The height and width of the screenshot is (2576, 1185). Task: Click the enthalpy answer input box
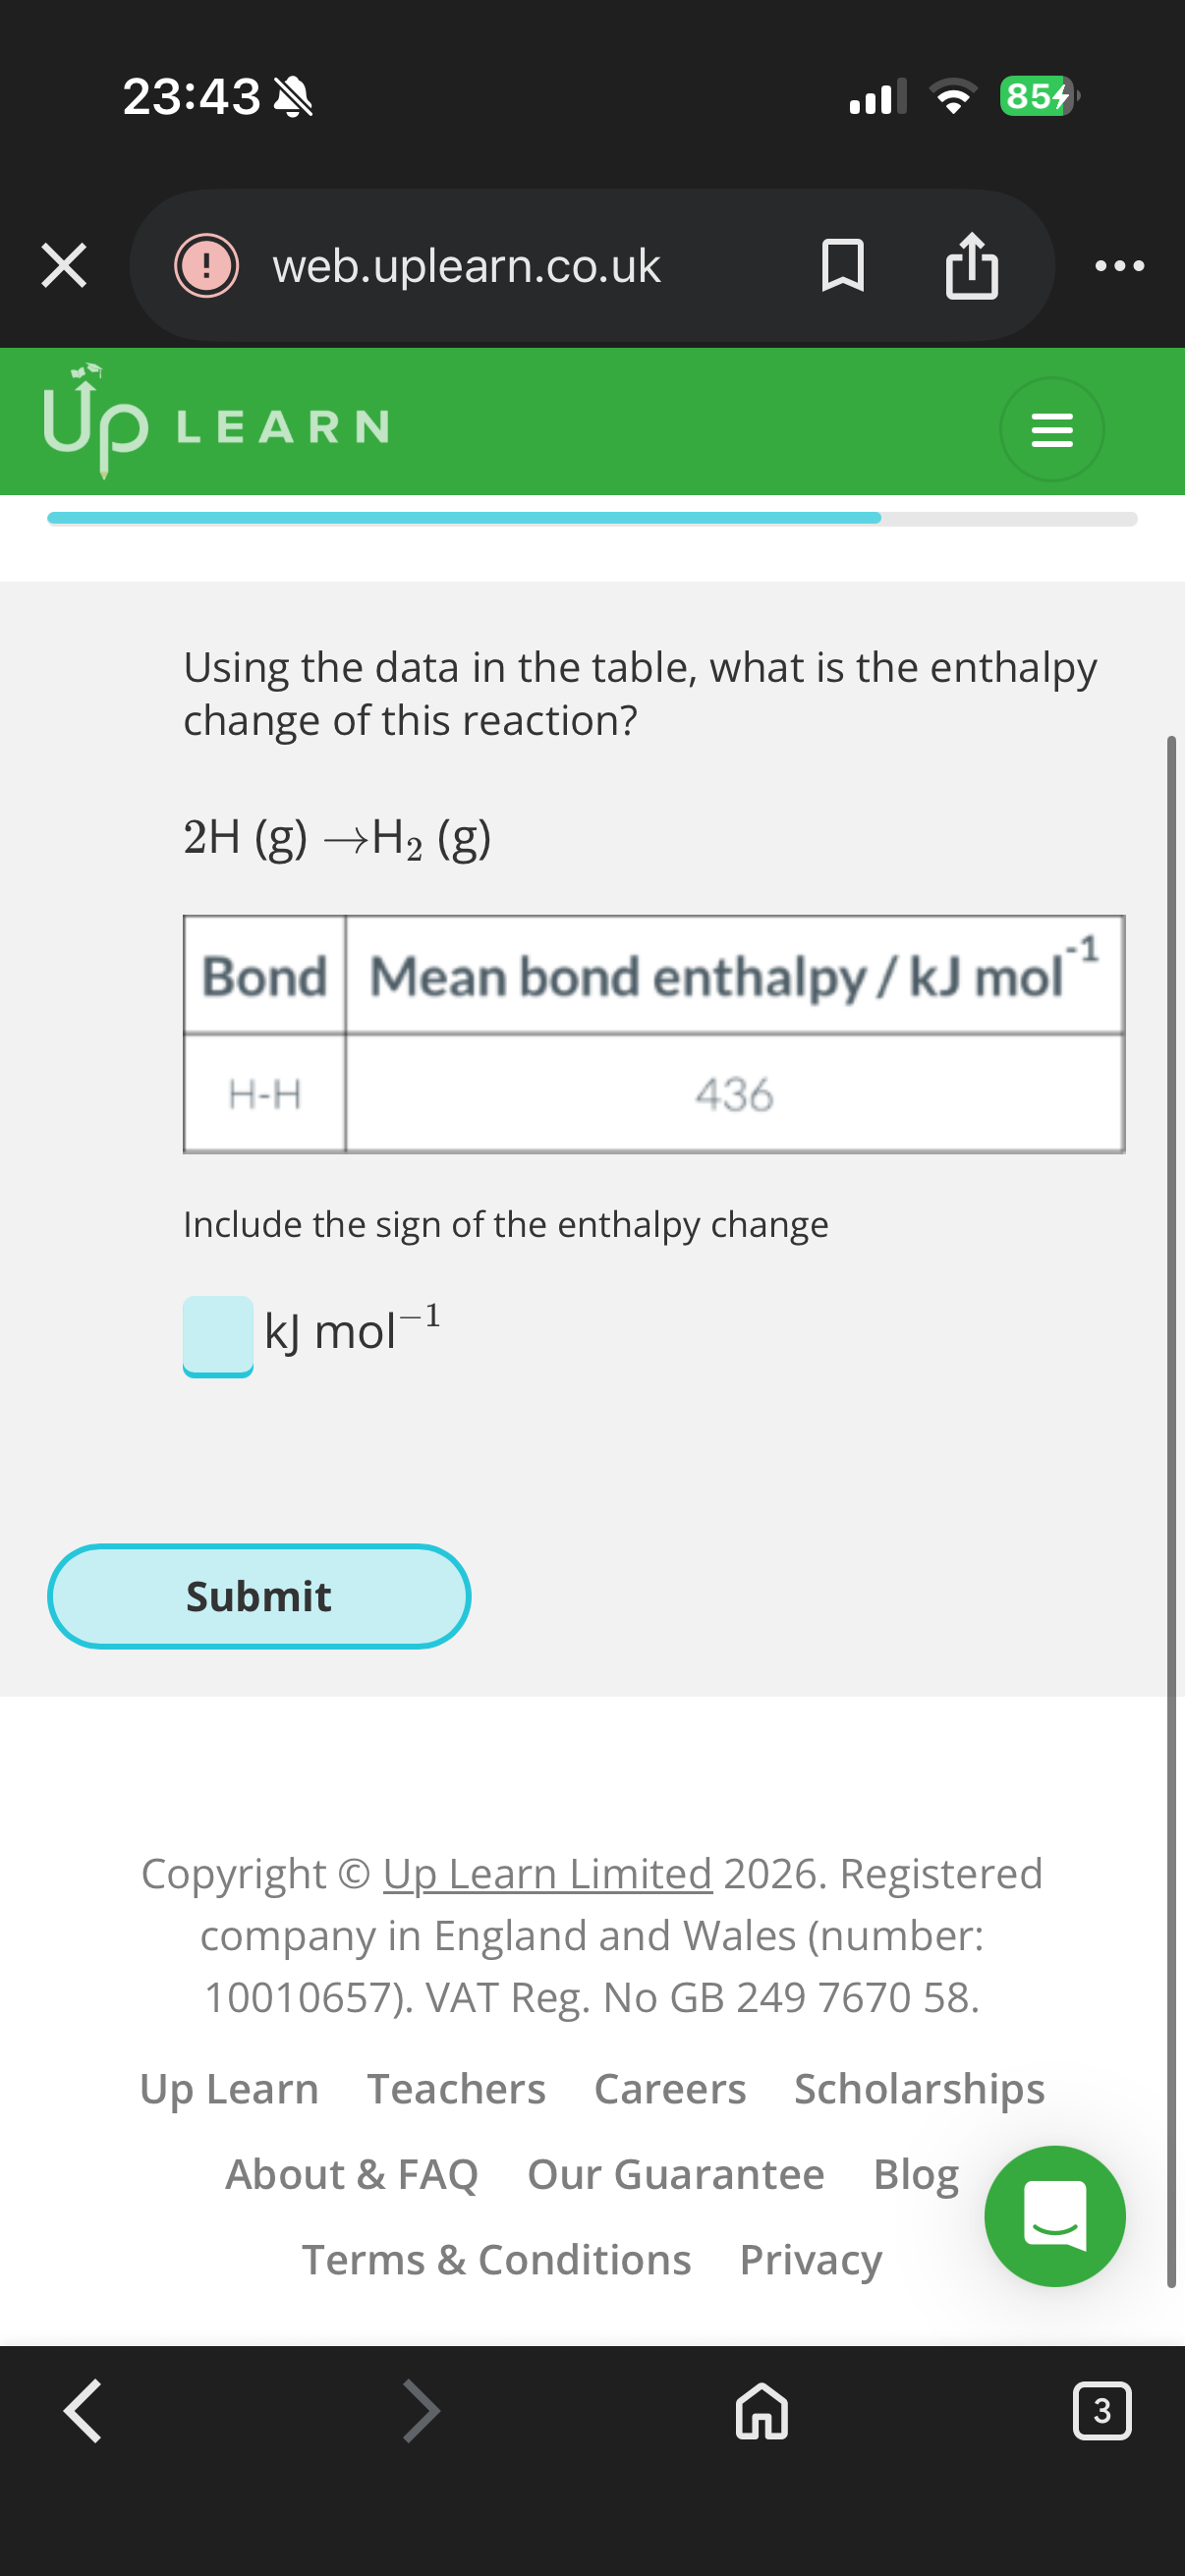pos(218,1335)
